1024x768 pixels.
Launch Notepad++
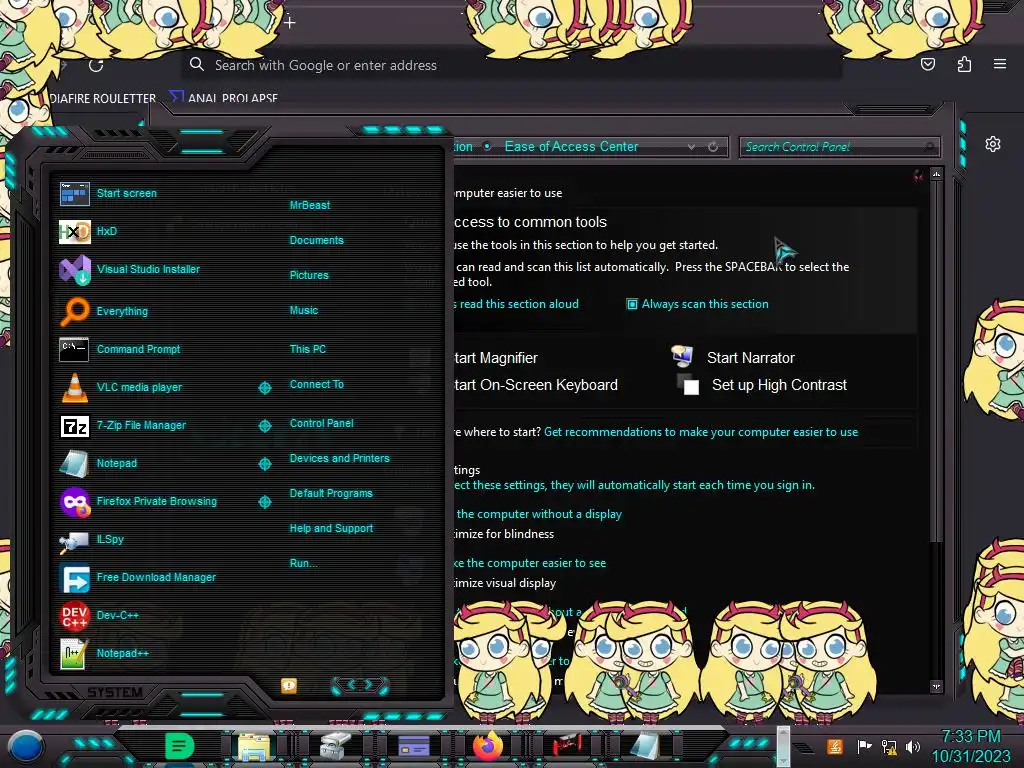[104, 653]
